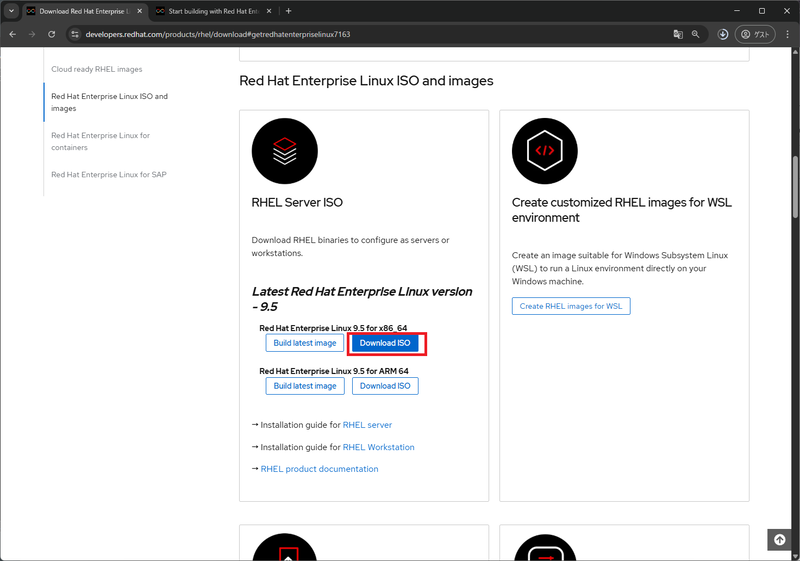Click the WSL code brackets hexagon icon
This screenshot has width=800, height=561.
click(x=545, y=151)
